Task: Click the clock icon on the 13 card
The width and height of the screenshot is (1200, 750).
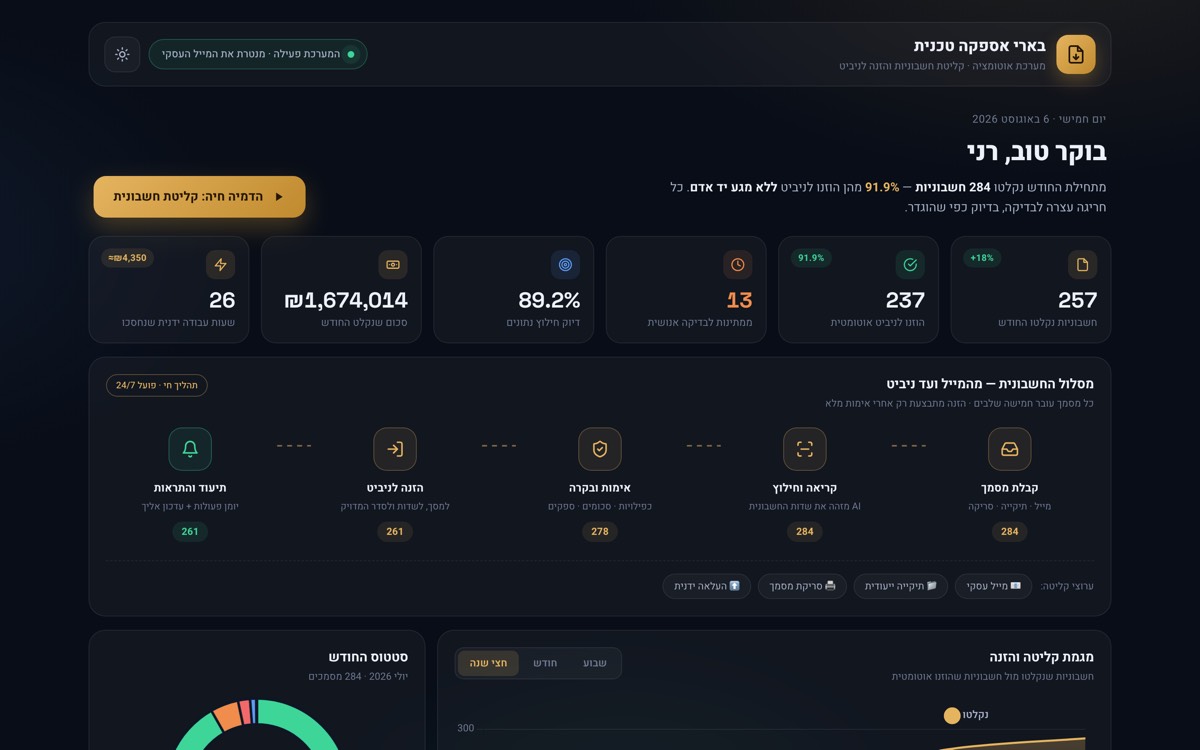Action: (x=738, y=265)
